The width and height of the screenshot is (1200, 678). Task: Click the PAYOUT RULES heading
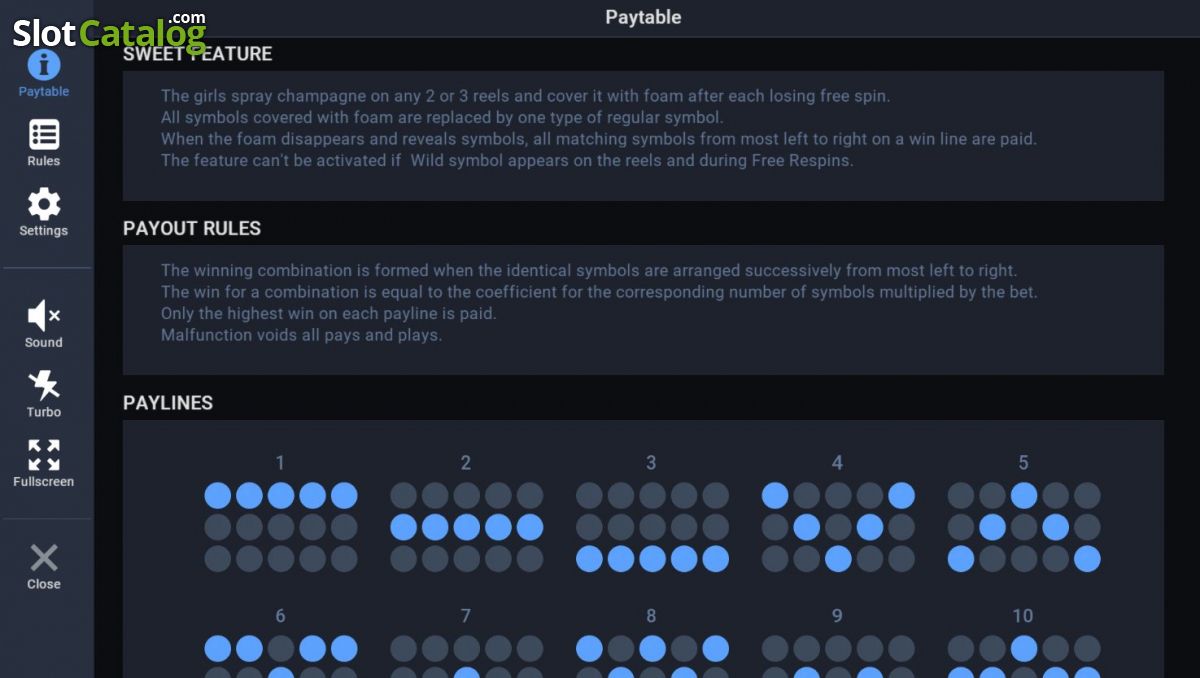(192, 228)
